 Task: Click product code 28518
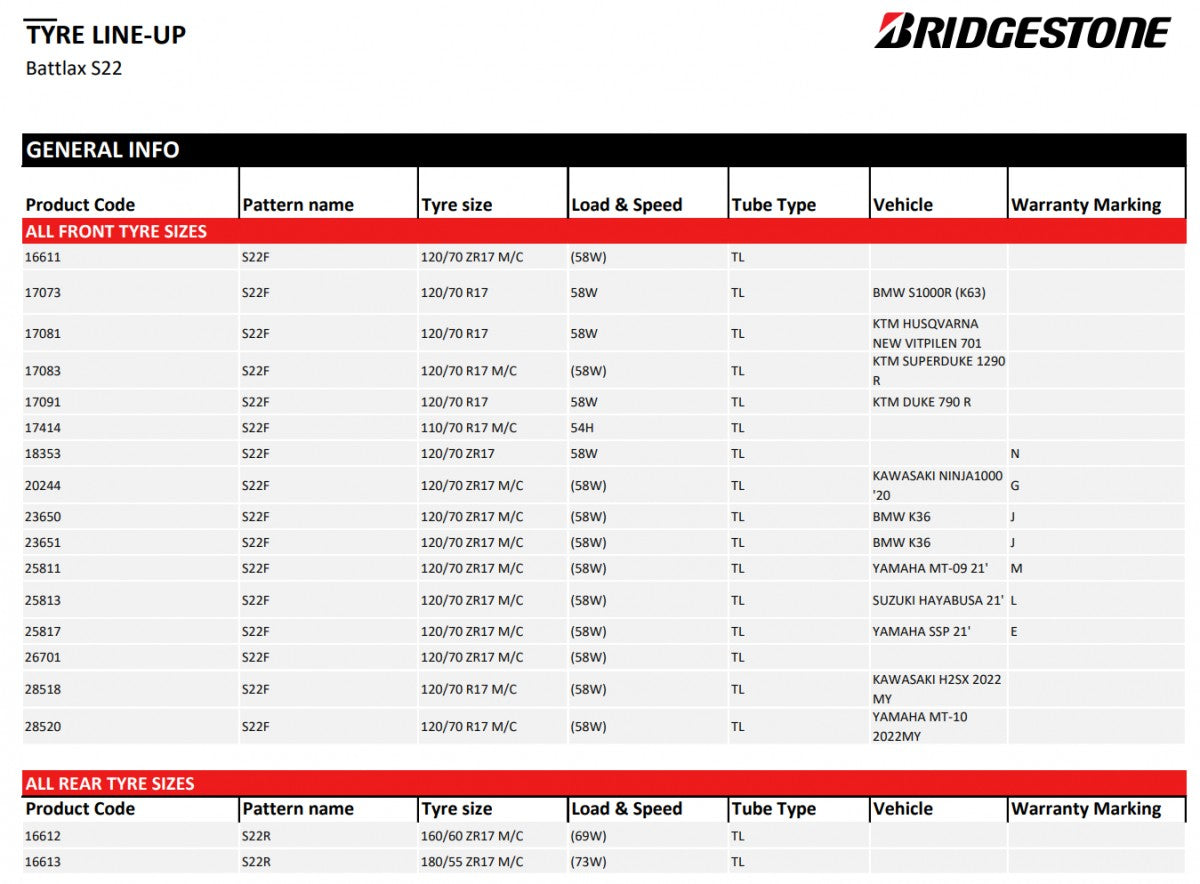pos(43,690)
